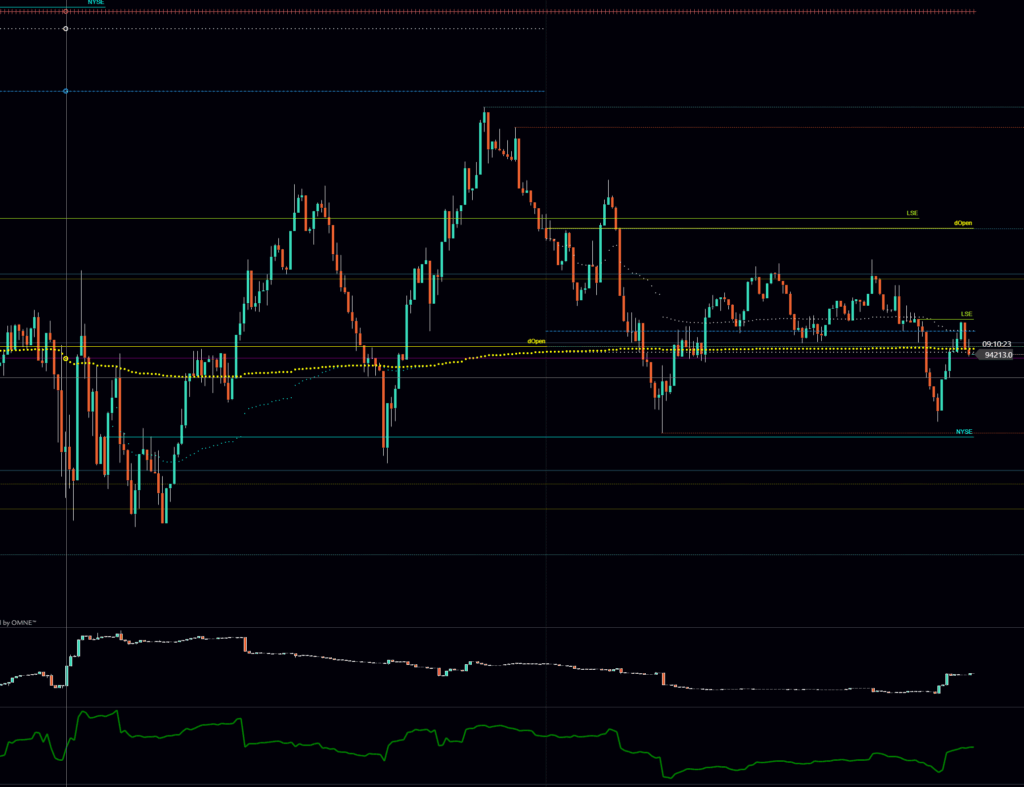Select the dOpen label above the price tag

click(963, 223)
